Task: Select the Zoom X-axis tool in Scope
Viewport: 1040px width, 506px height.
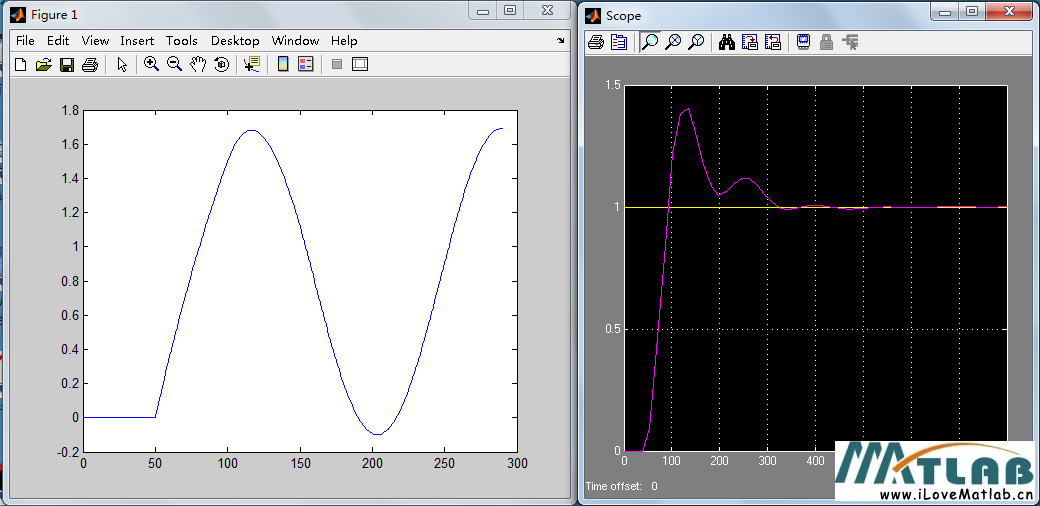Action: pyautogui.click(x=673, y=42)
